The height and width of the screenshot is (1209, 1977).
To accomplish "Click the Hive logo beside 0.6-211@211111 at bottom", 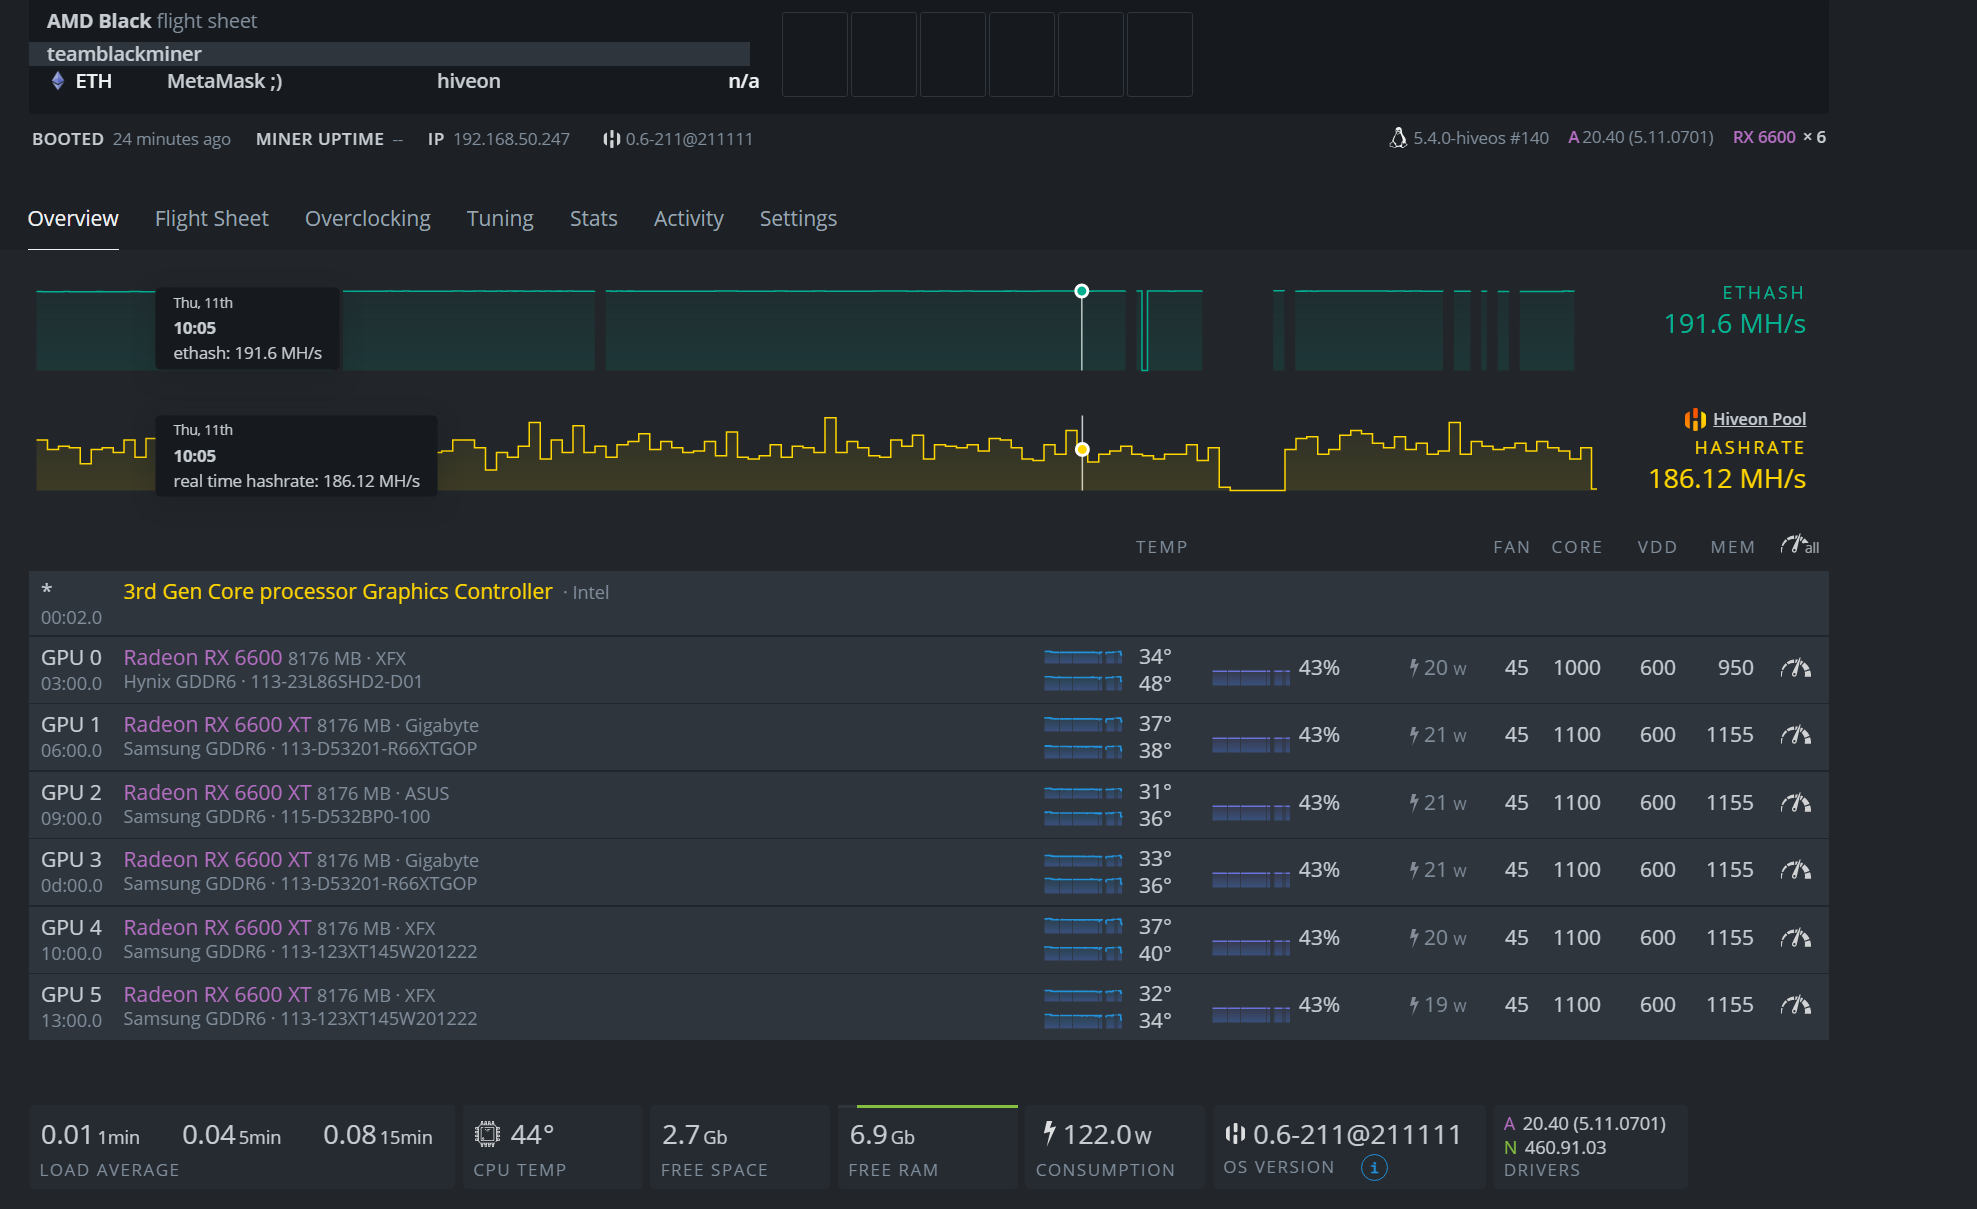I will 1235,1133.
